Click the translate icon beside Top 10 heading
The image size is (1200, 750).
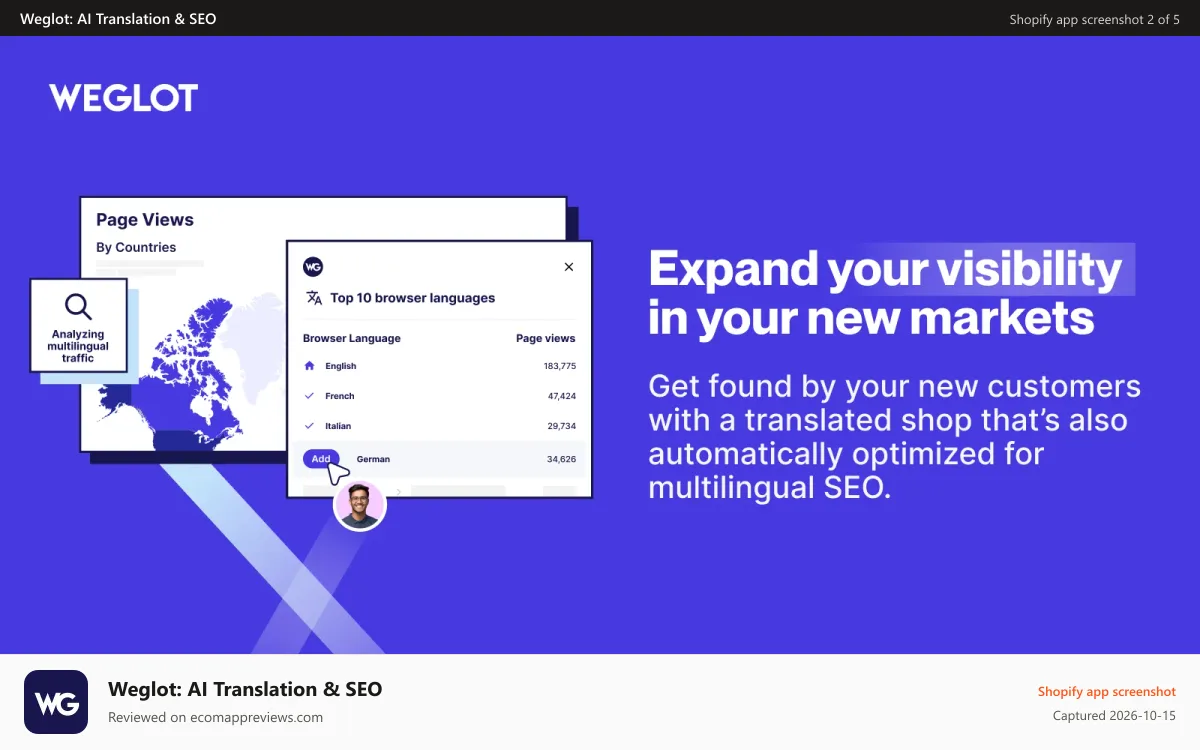pyautogui.click(x=314, y=298)
